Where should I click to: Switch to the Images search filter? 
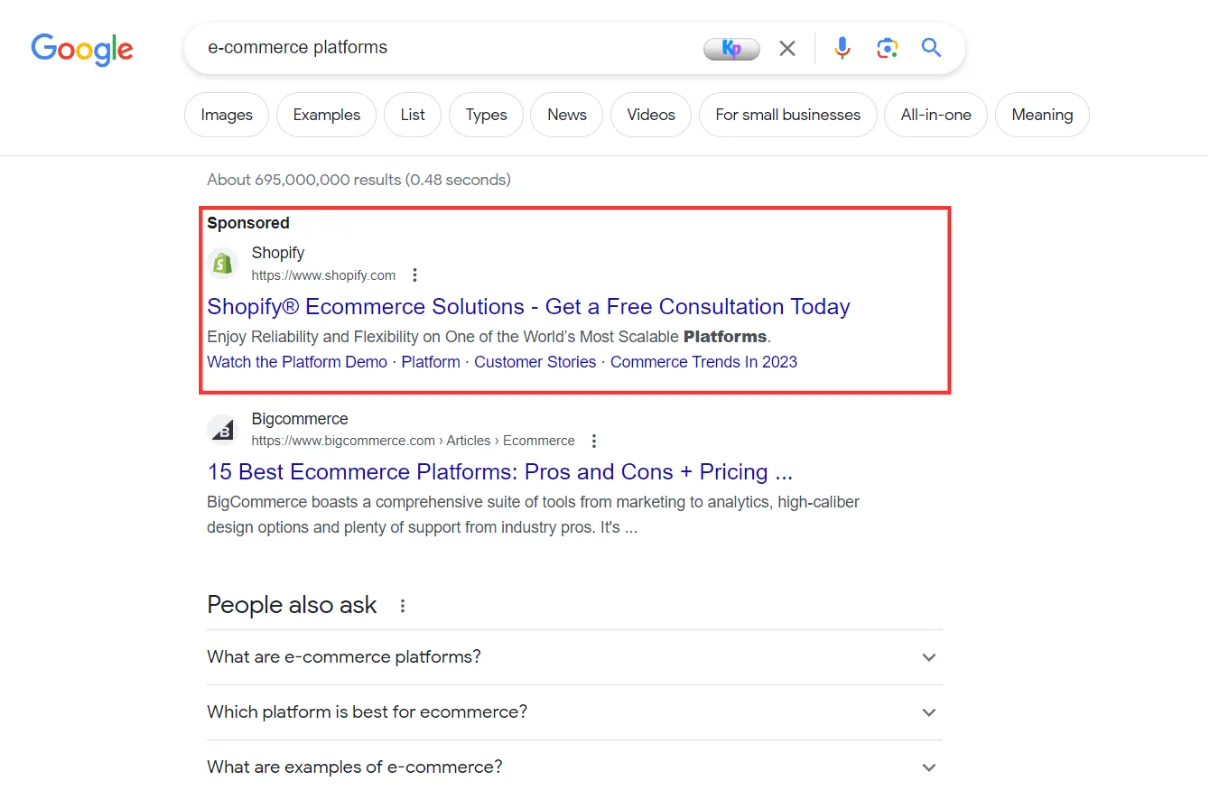(226, 114)
